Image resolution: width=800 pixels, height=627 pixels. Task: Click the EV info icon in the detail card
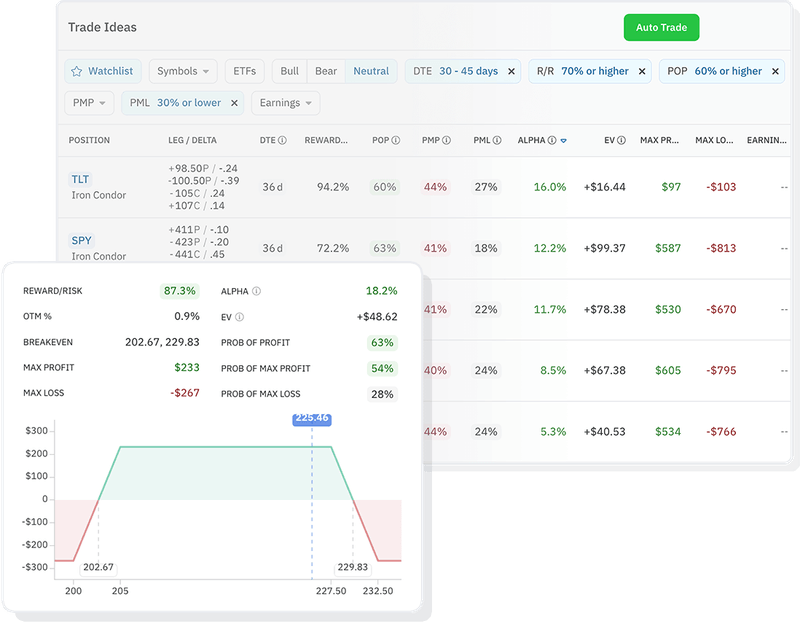[x=239, y=317]
